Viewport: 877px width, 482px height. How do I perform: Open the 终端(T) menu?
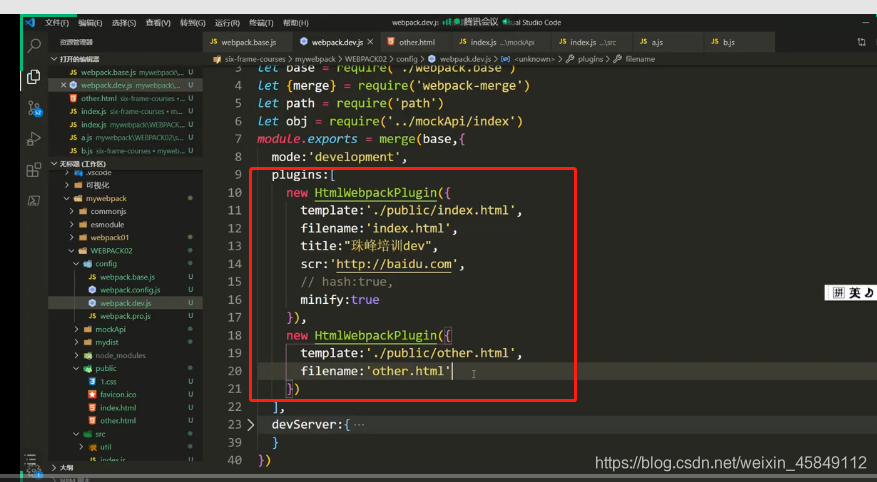[x=261, y=23]
